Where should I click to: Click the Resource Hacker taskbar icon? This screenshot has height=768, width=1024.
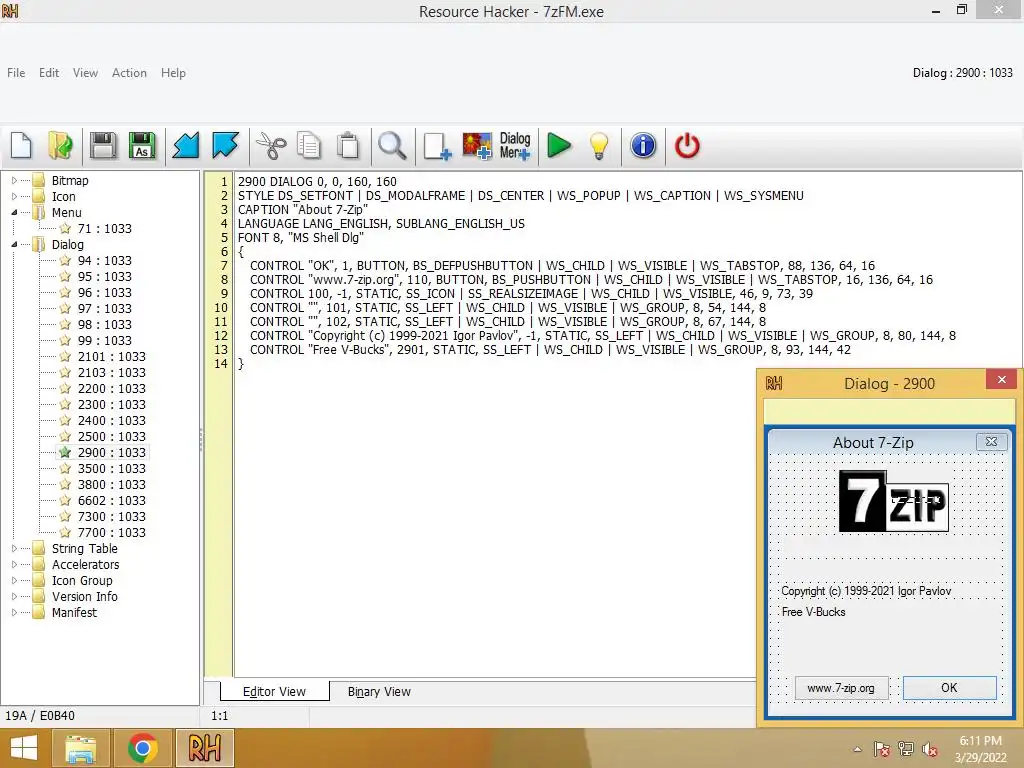coord(204,748)
